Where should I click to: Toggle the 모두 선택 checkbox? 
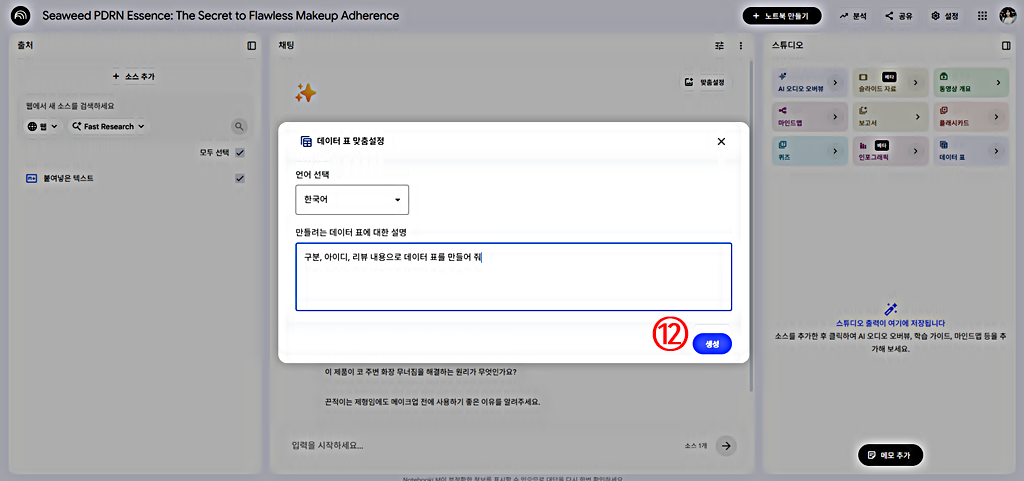(240, 153)
